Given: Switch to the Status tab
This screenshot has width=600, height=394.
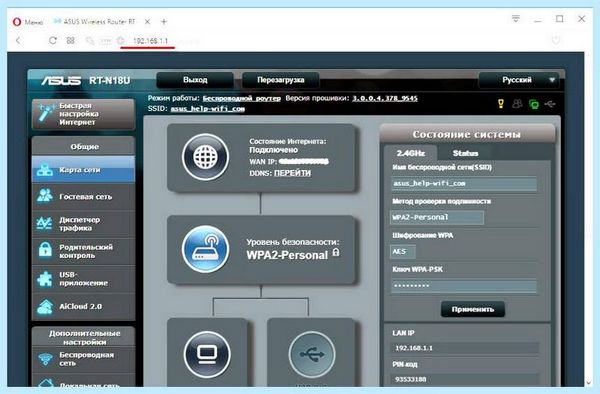Looking at the screenshot, I should [x=465, y=153].
